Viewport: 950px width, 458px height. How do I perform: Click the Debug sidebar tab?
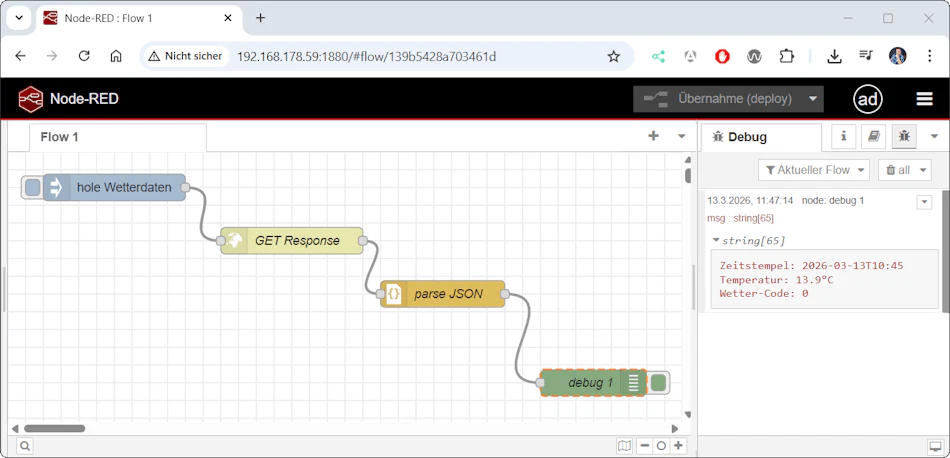coord(748,137)
